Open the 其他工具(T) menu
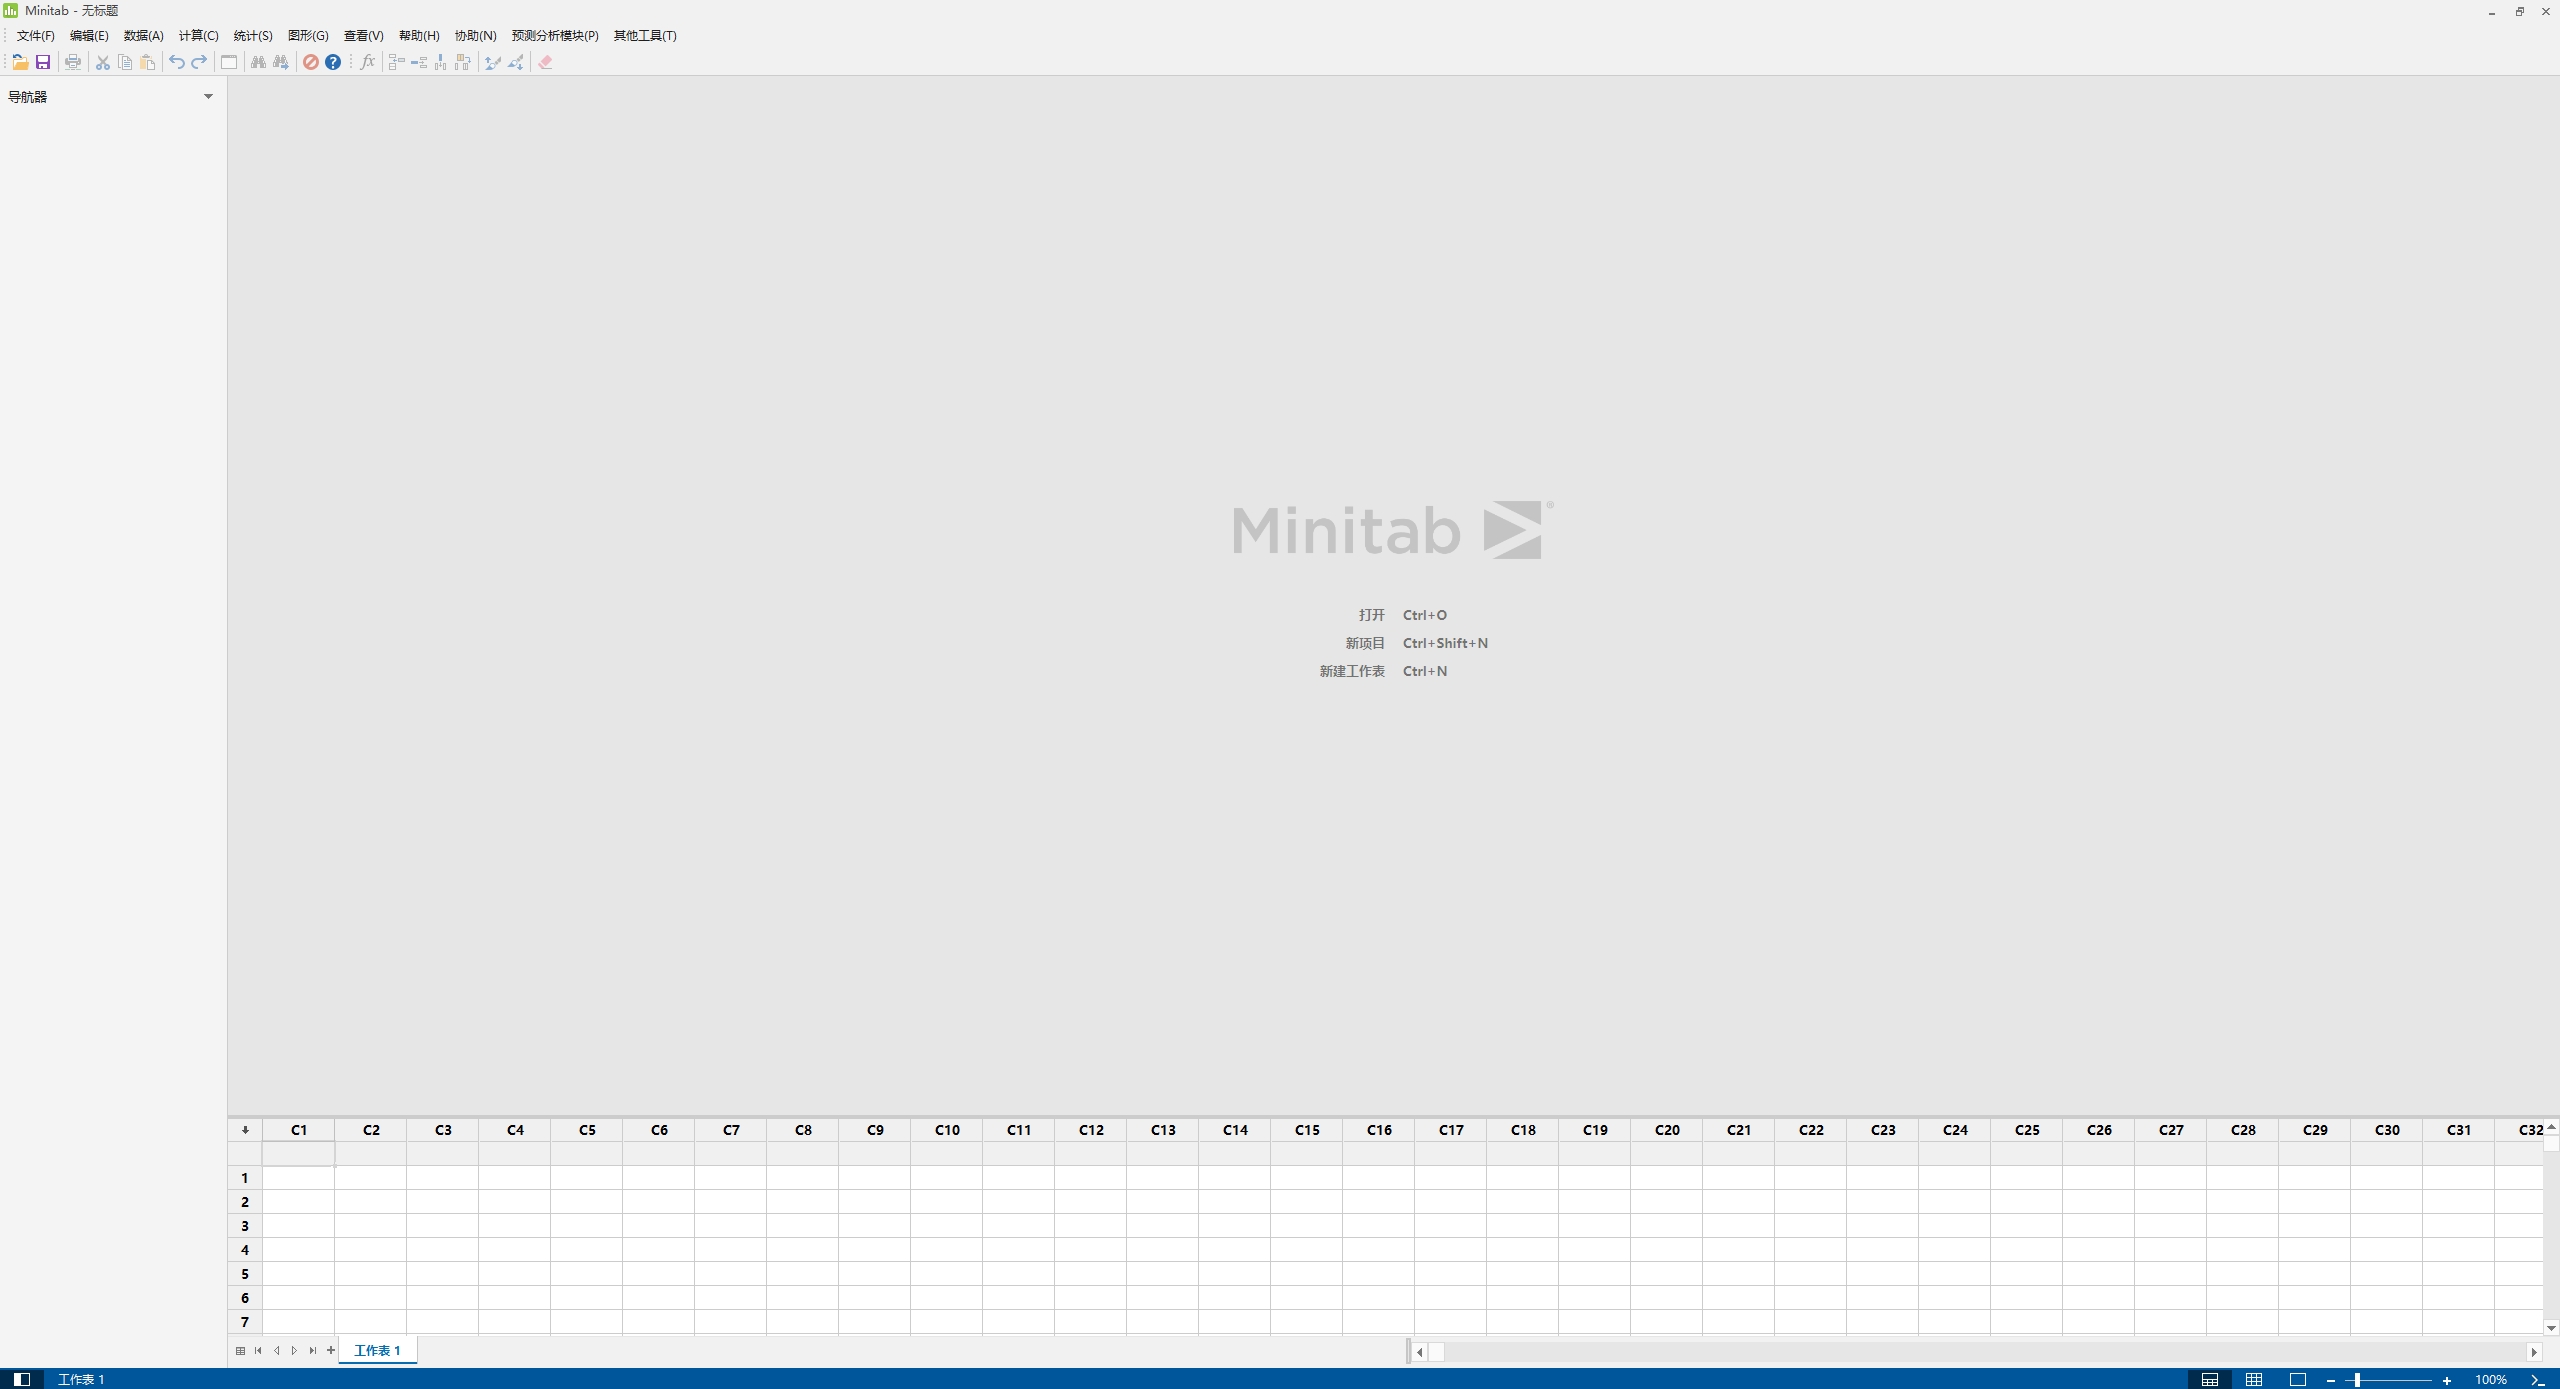Screen dimensions: 2560x1389 (x=645, y=36)
